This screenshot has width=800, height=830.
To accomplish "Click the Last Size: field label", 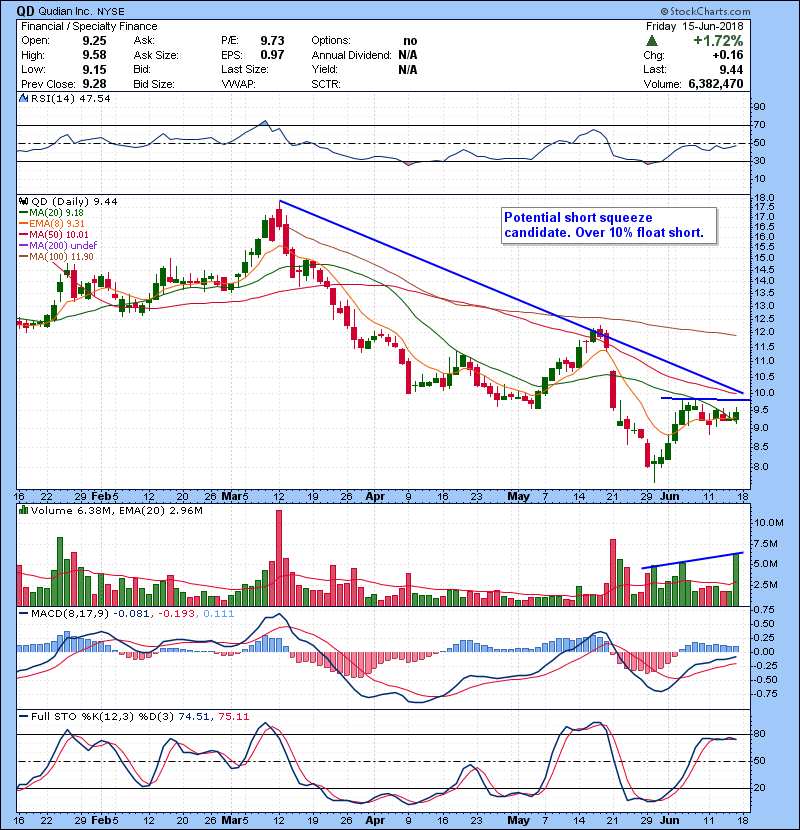I will 245,69.
